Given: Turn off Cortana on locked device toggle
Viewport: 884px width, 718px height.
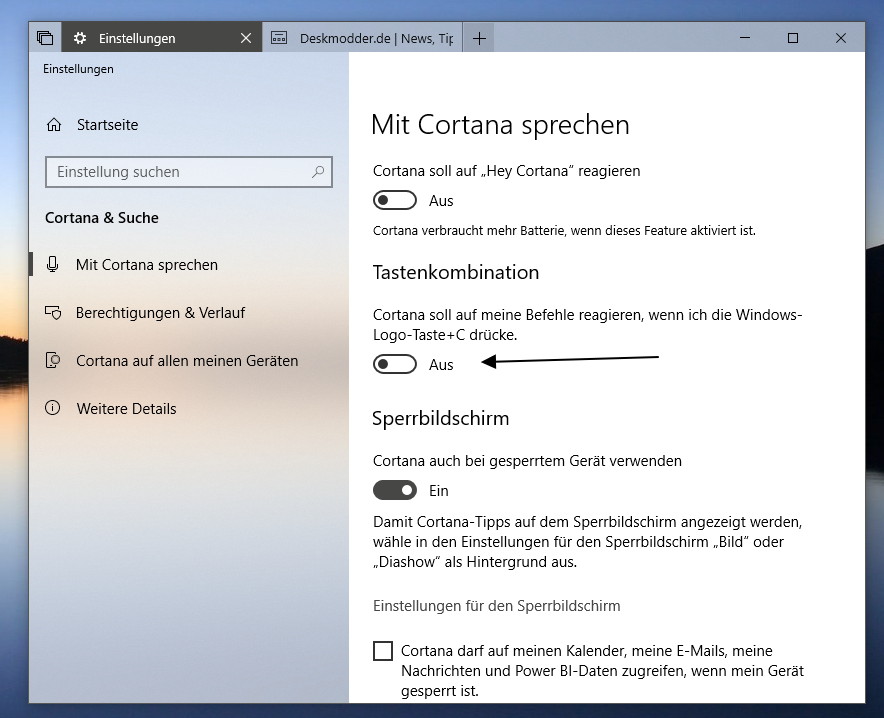Looking at the screenshot, I should tap(395, 490).
